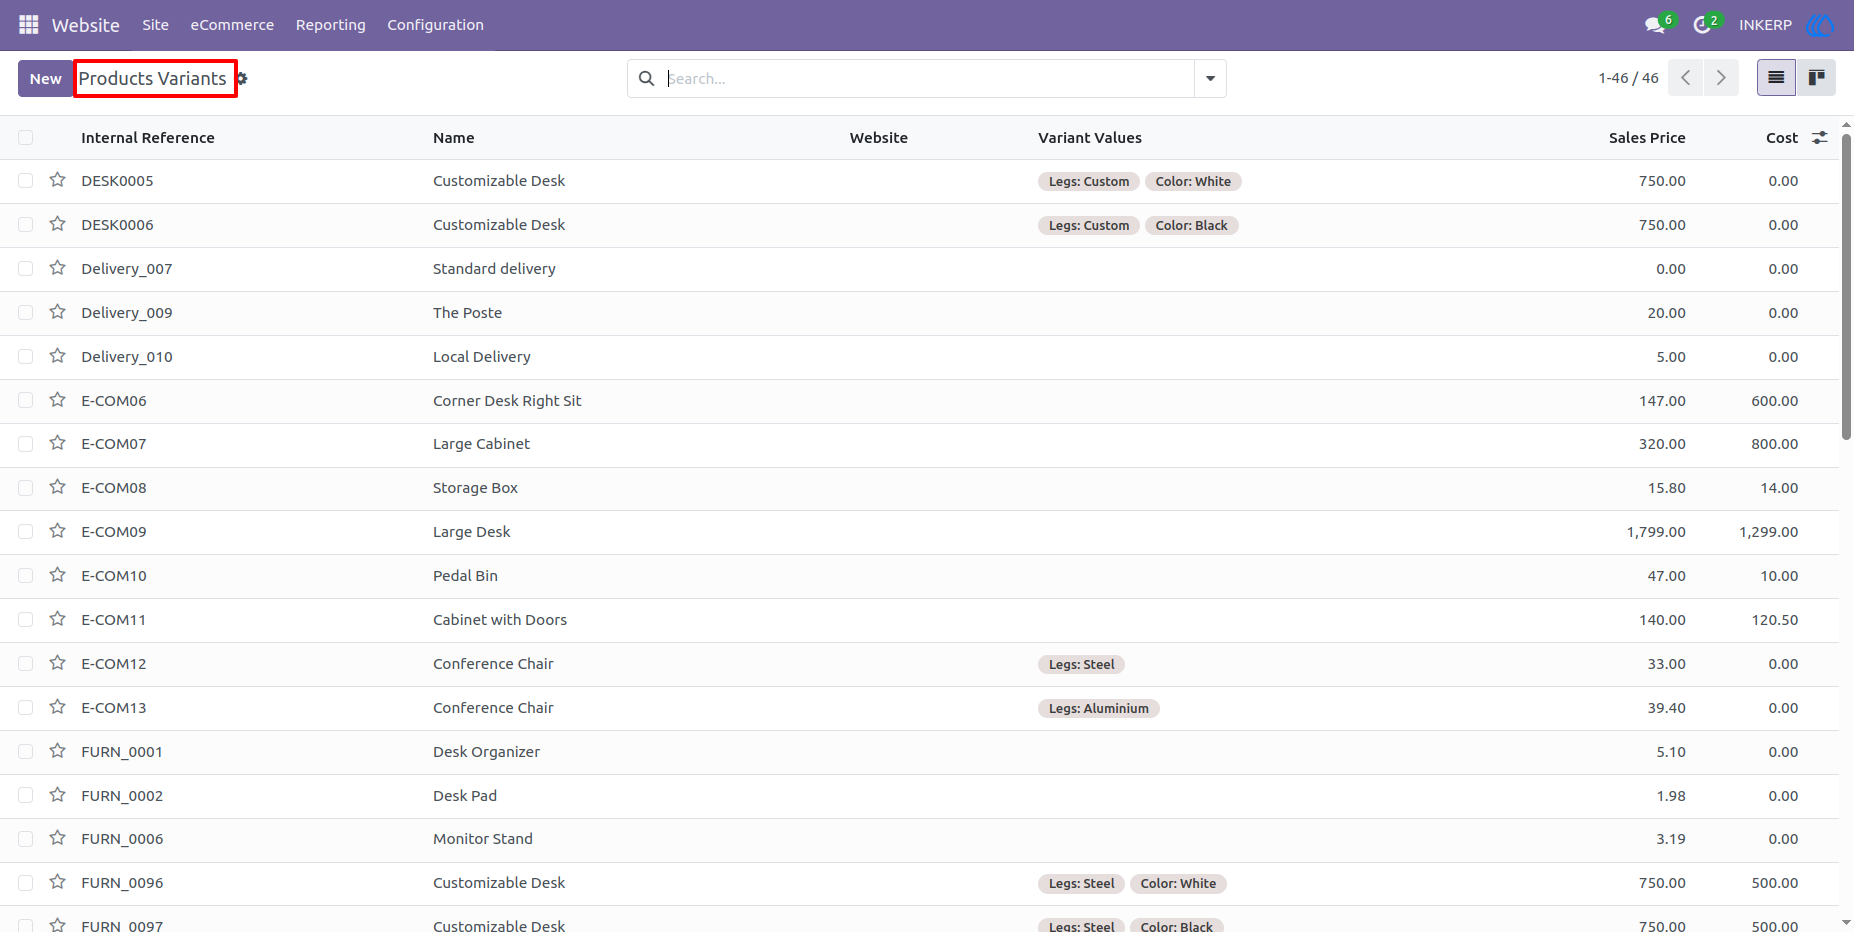Click the Website app title
The height and width of the screenshot is (932, 1854).
[x=86, y=25]
